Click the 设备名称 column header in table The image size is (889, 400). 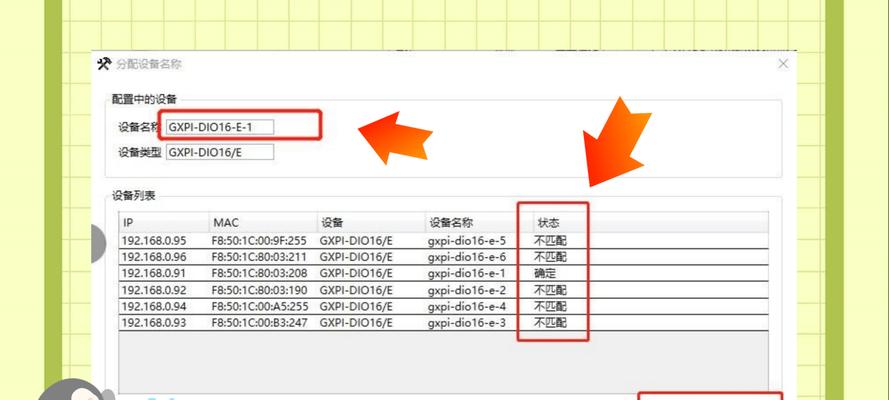click(x=479, y=223)
